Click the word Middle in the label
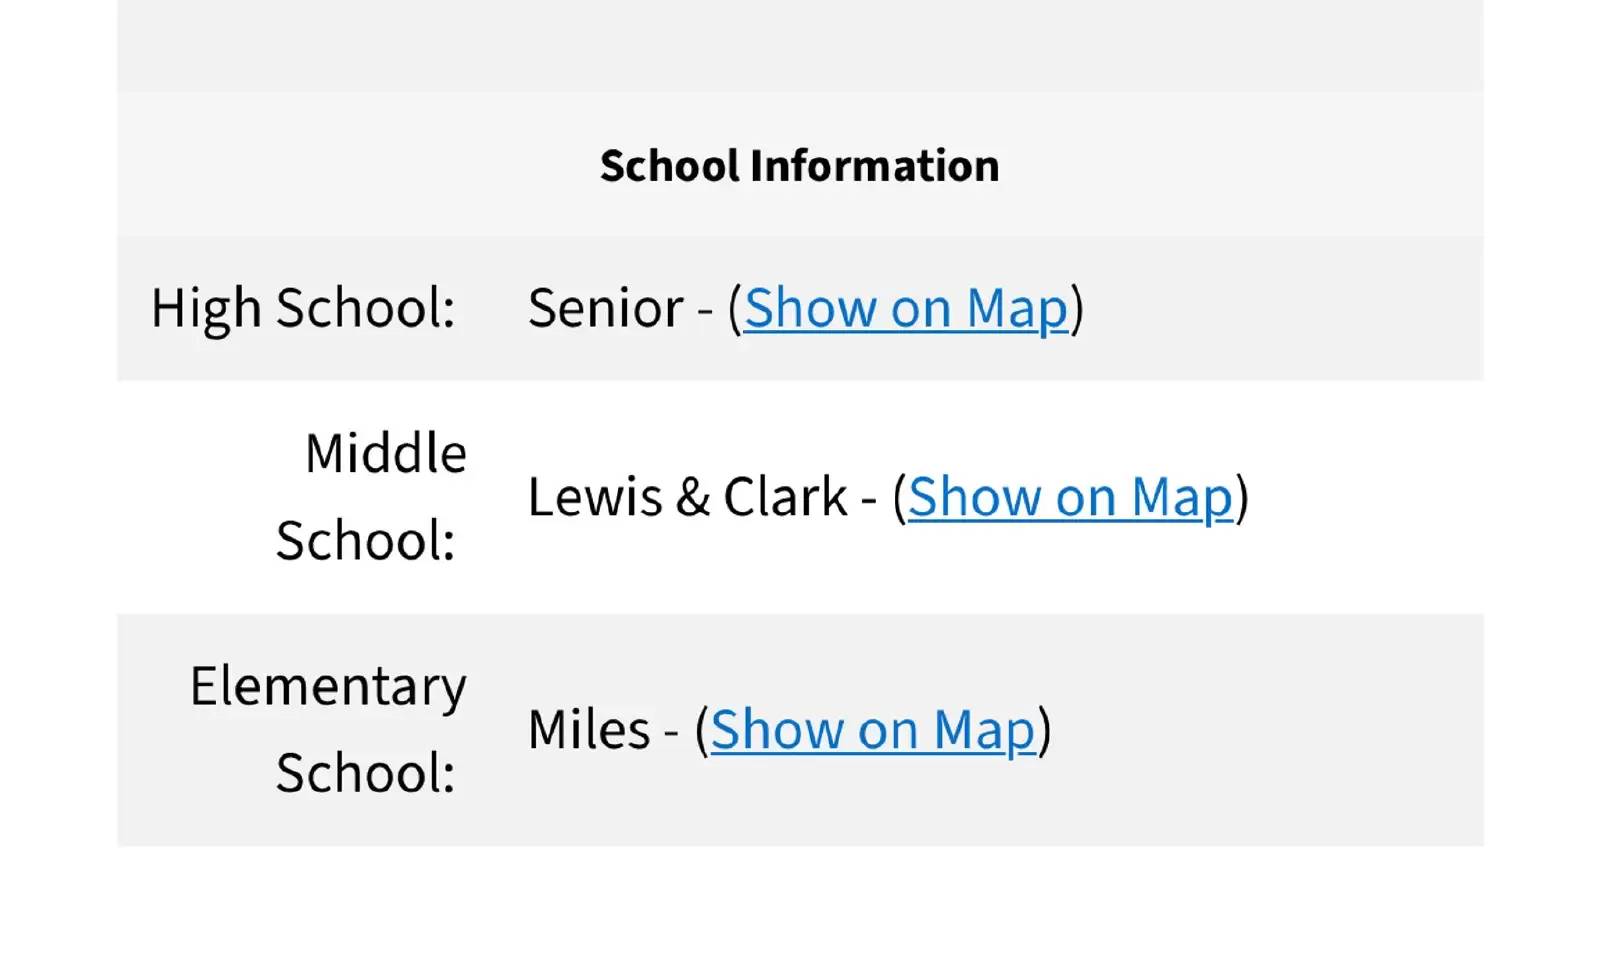Viewport: 1600px width, 978px height. coord(386,454)
